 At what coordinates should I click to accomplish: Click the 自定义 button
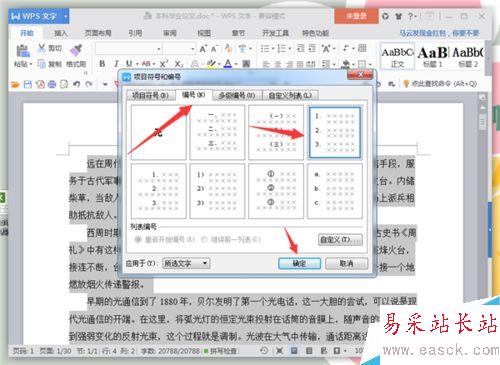[340, 240]
